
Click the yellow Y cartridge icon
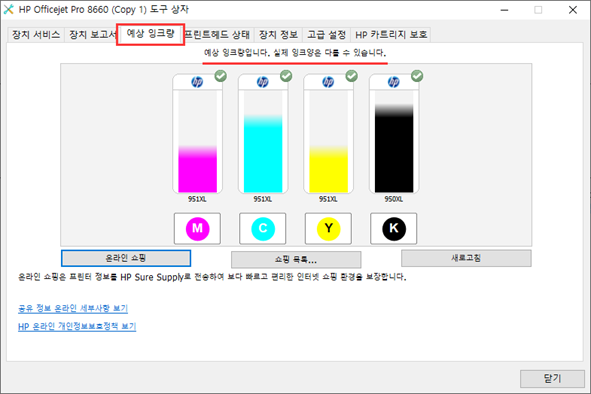(x=328, y=228)
